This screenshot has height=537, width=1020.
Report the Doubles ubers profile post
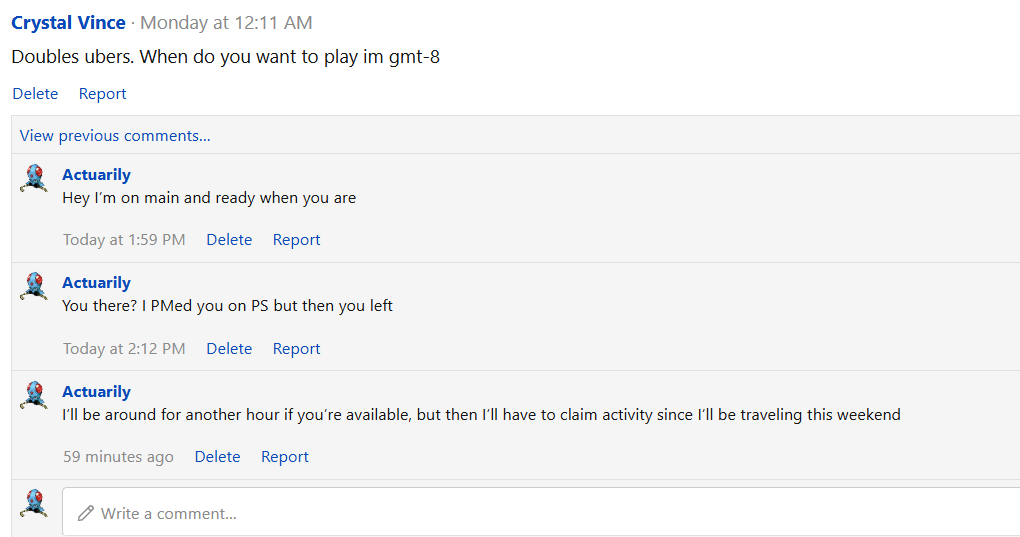(102, 94)
